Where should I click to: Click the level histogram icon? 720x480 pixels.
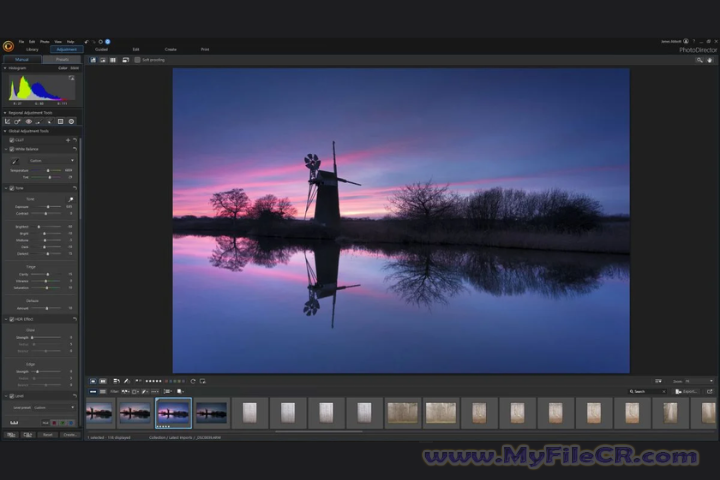(x=14, y=423)
